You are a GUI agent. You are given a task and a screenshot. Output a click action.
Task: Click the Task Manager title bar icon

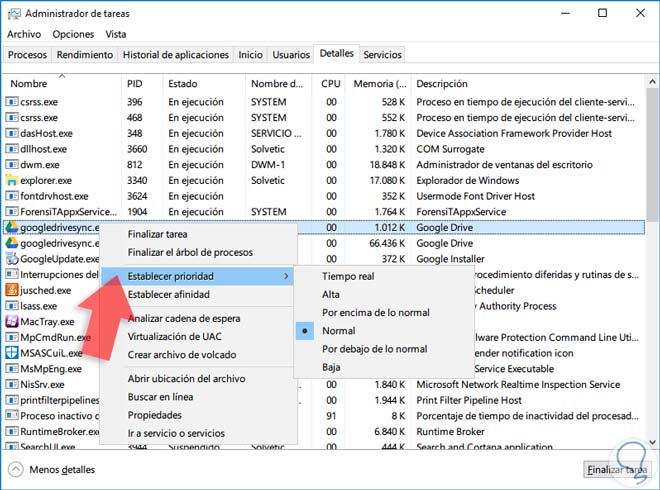(x=14, y=14)
